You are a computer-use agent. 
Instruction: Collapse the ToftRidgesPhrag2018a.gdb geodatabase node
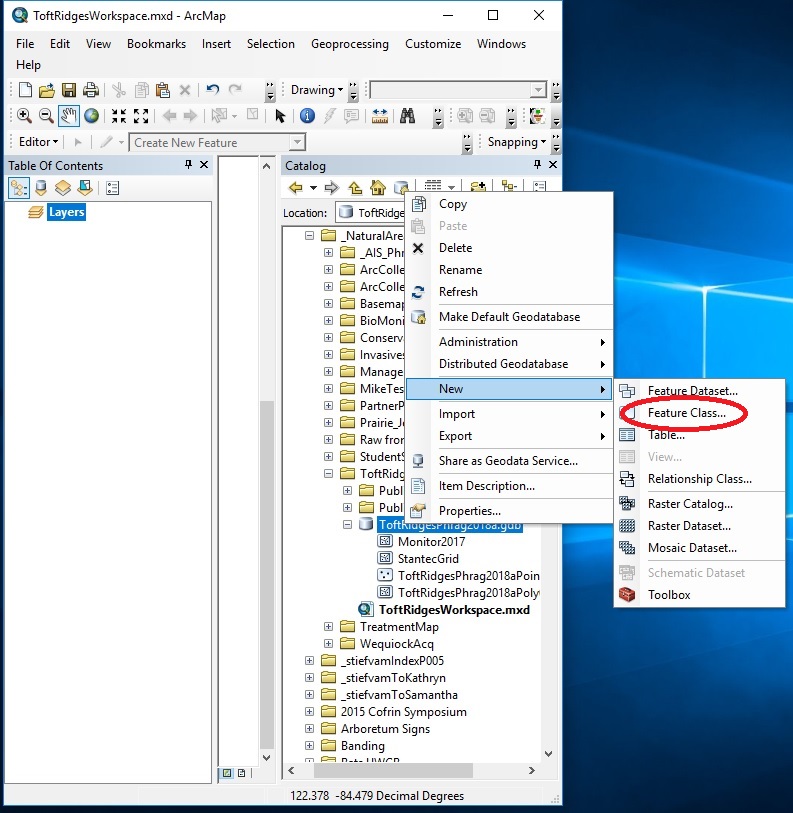[x=347, y=525]
